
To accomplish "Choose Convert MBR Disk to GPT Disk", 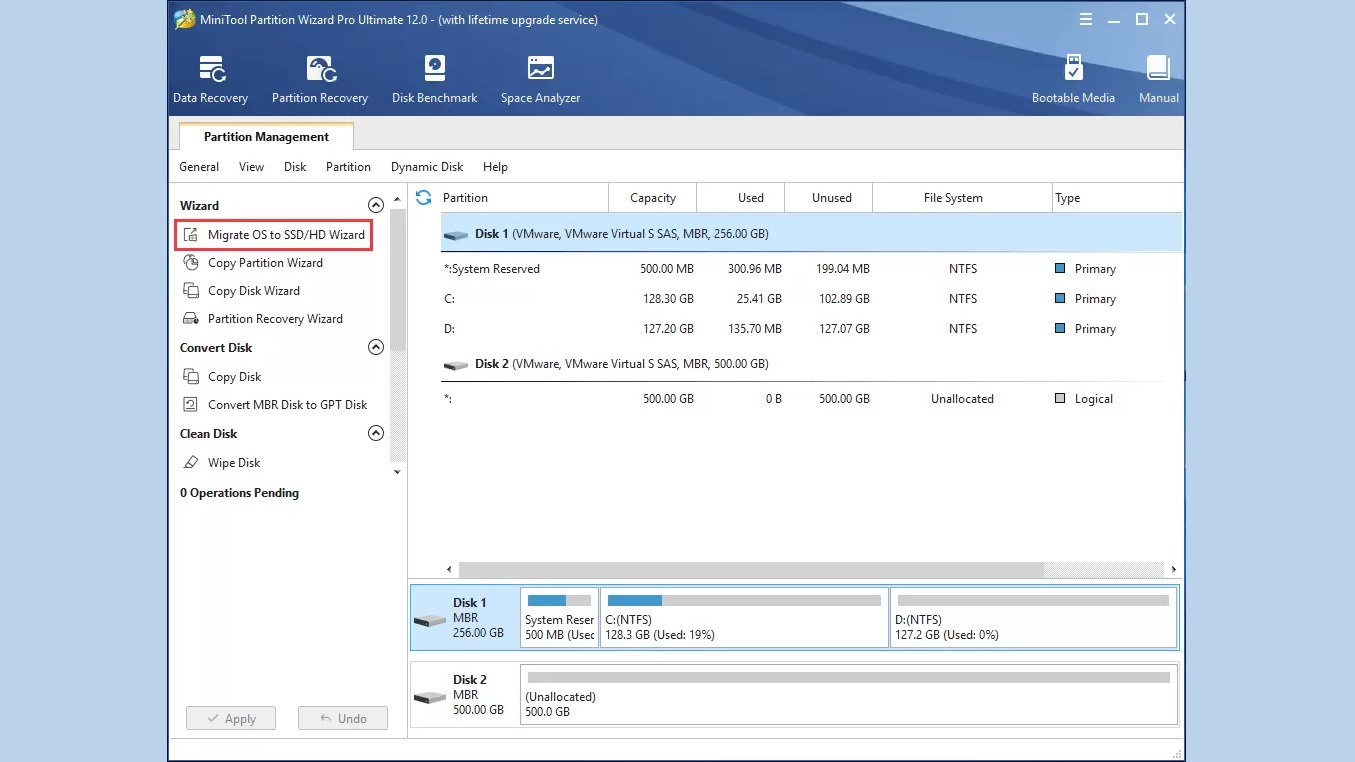I will click(287, 405).
